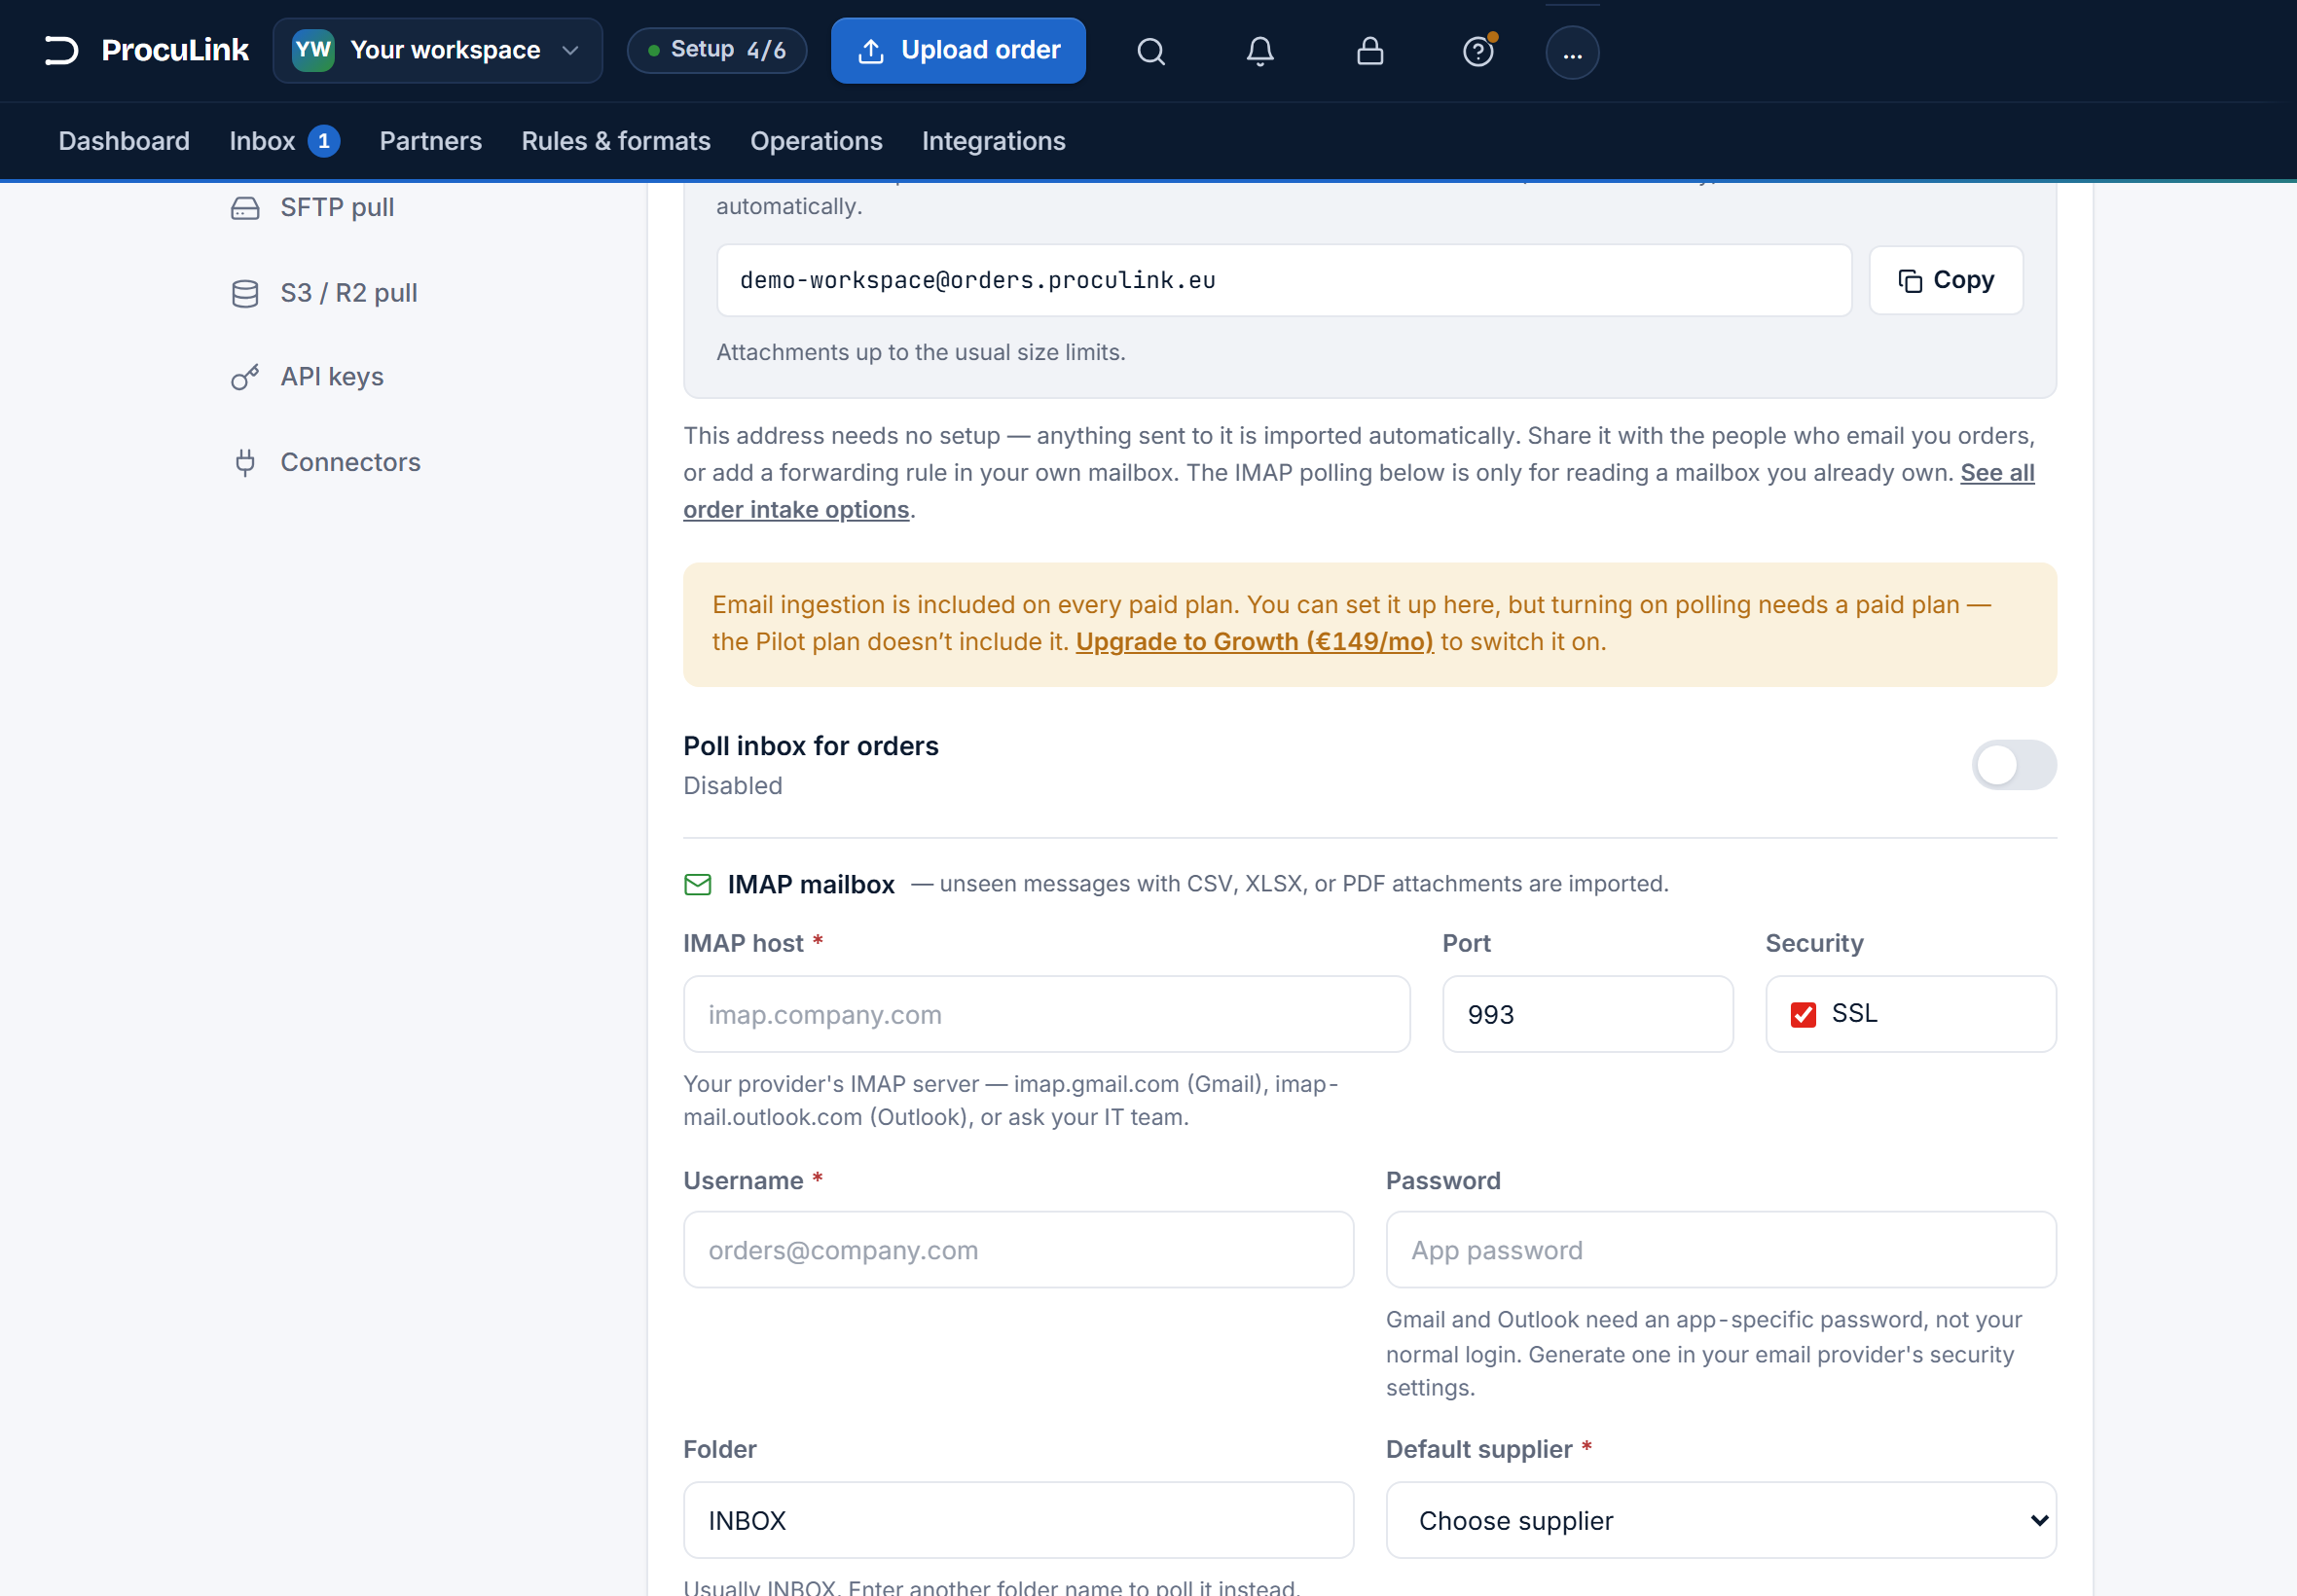2297x1596 pixels.
Task: Expand the Your workspace switcher
Action: [438, 50]
